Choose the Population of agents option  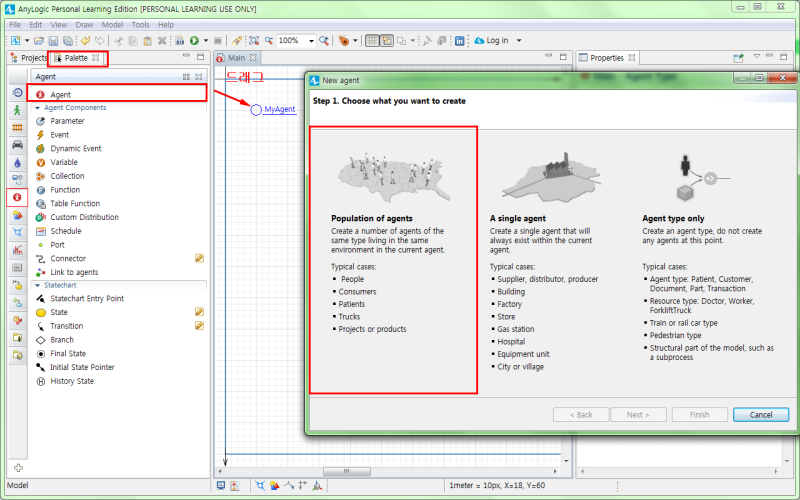point(393,260)
